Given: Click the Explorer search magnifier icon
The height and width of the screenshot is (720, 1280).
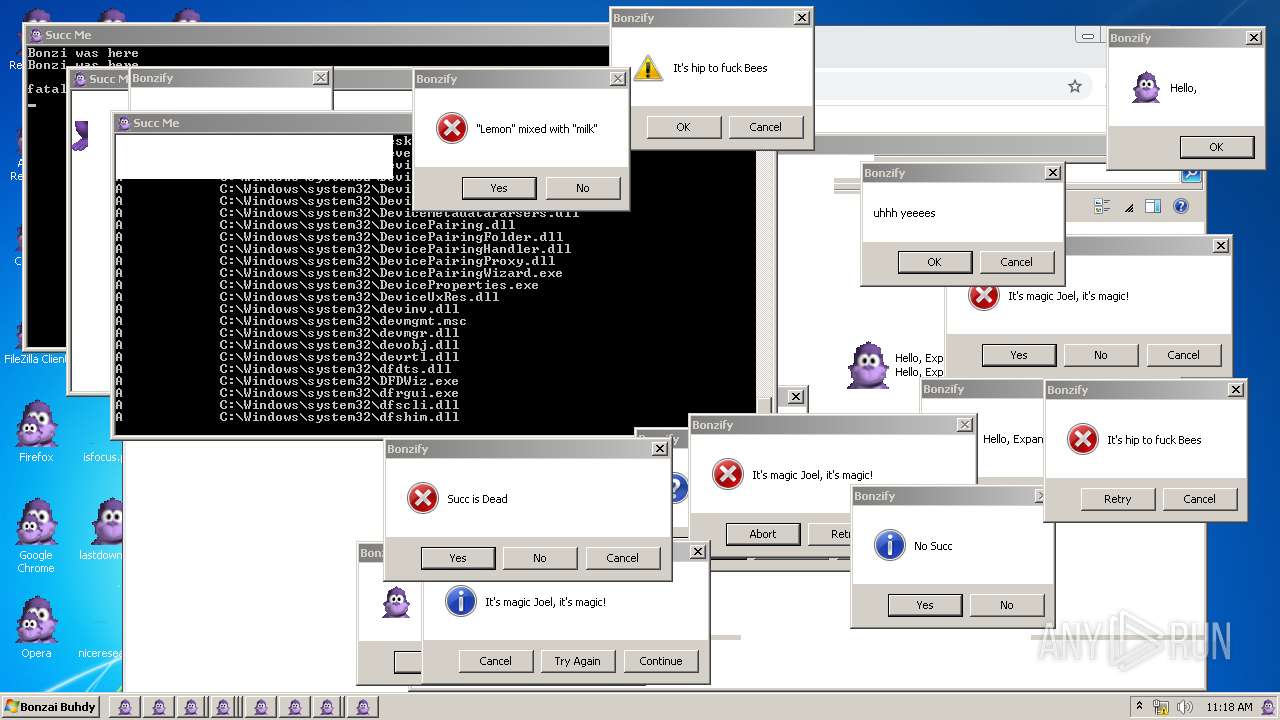Looking at the screenshot, I should (x=1190, y=175).
